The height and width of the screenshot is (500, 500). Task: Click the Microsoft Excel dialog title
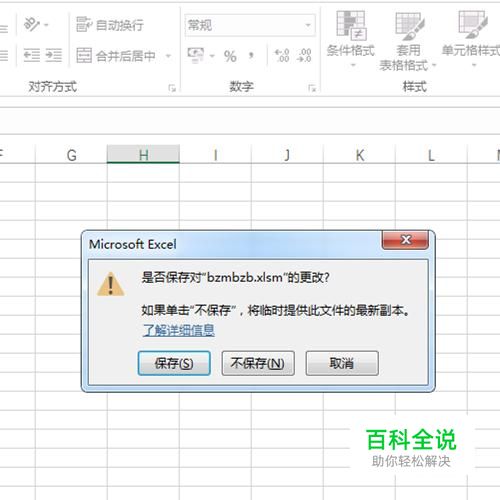(x=132, y=244)
